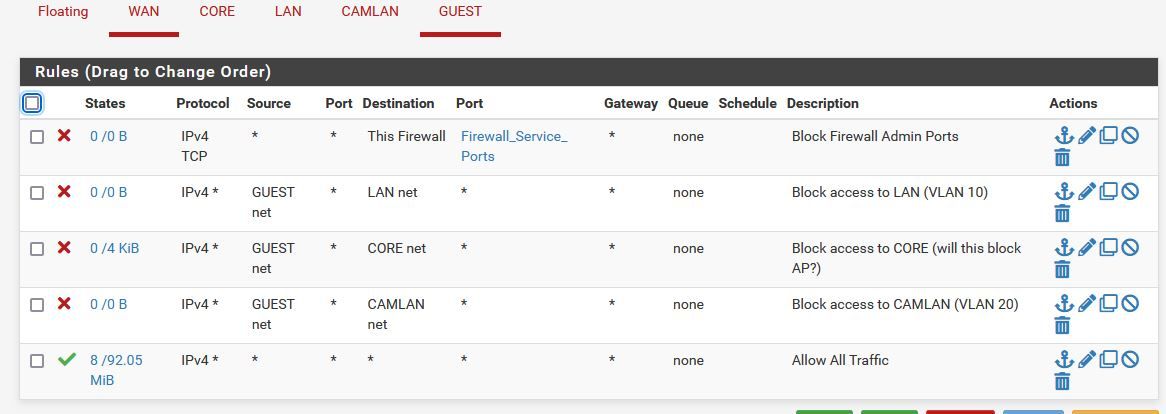1166x414 pixels.
Task: Click anchor icon of Allow All Traffic rule
Action: (1064, 360)
